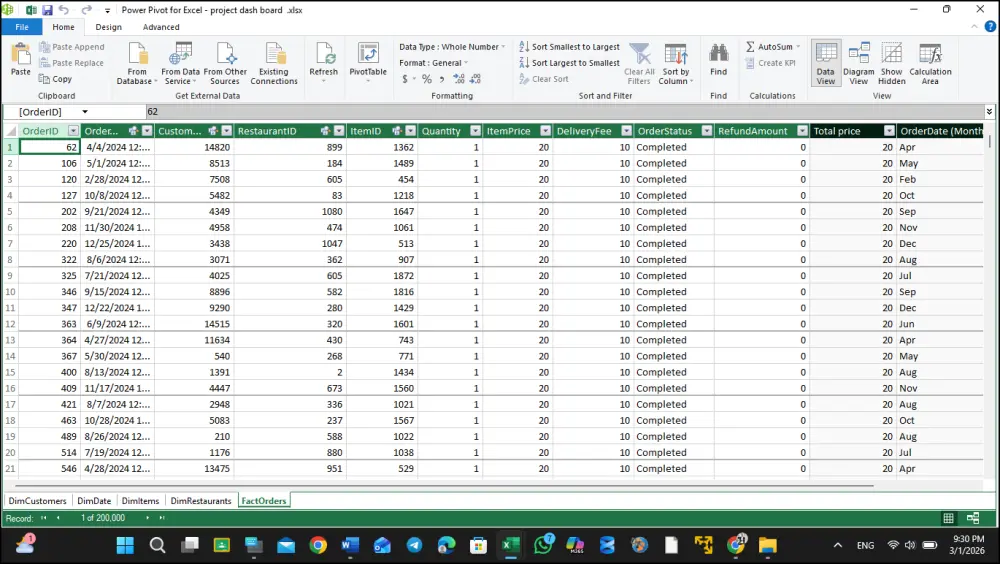This screenshot has width=1000, height=564.
Task: Switch to DimItems sheet tab
Action: 140,501
